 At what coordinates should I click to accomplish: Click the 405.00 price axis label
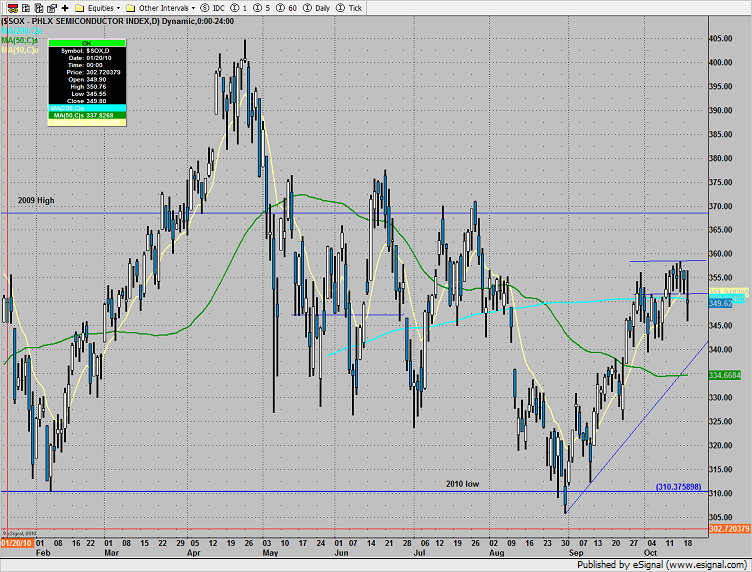[x=721, y=38]
